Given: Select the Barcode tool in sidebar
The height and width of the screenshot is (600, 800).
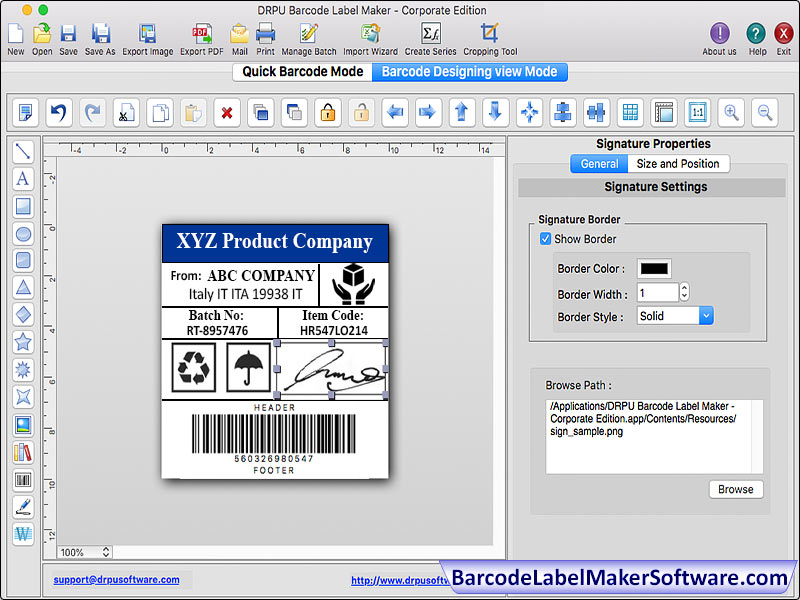Looking at the screenshot, I should point(23,480).
